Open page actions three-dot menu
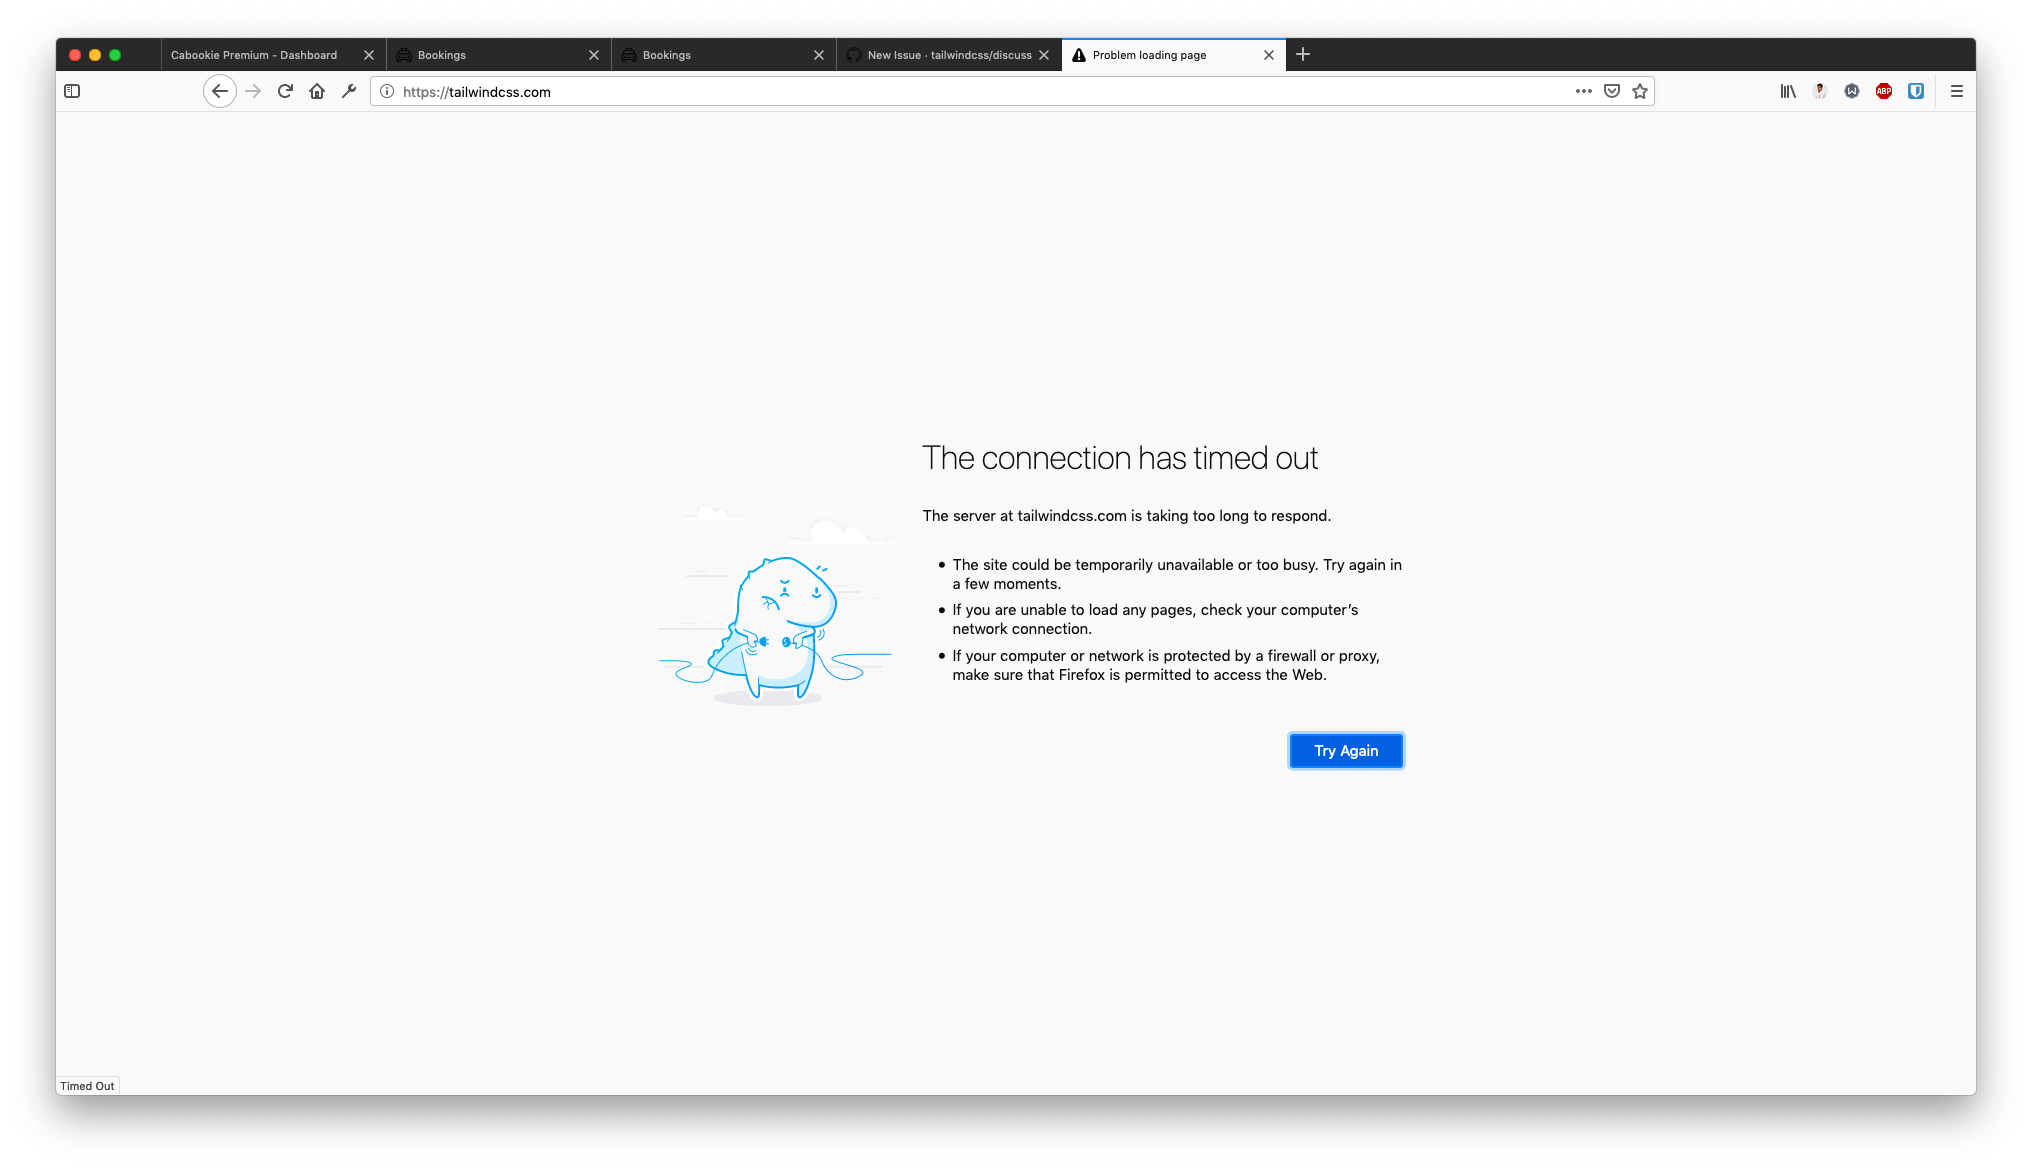This screenshot has width=2032, height=1169. coord(1583,91)
